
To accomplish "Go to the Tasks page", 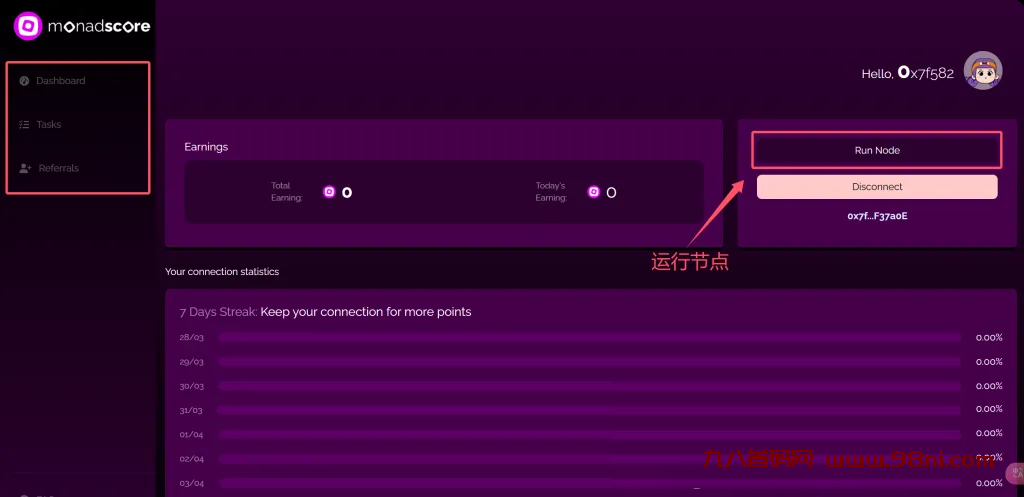I will pyautogui.click(x=49, y=125).
